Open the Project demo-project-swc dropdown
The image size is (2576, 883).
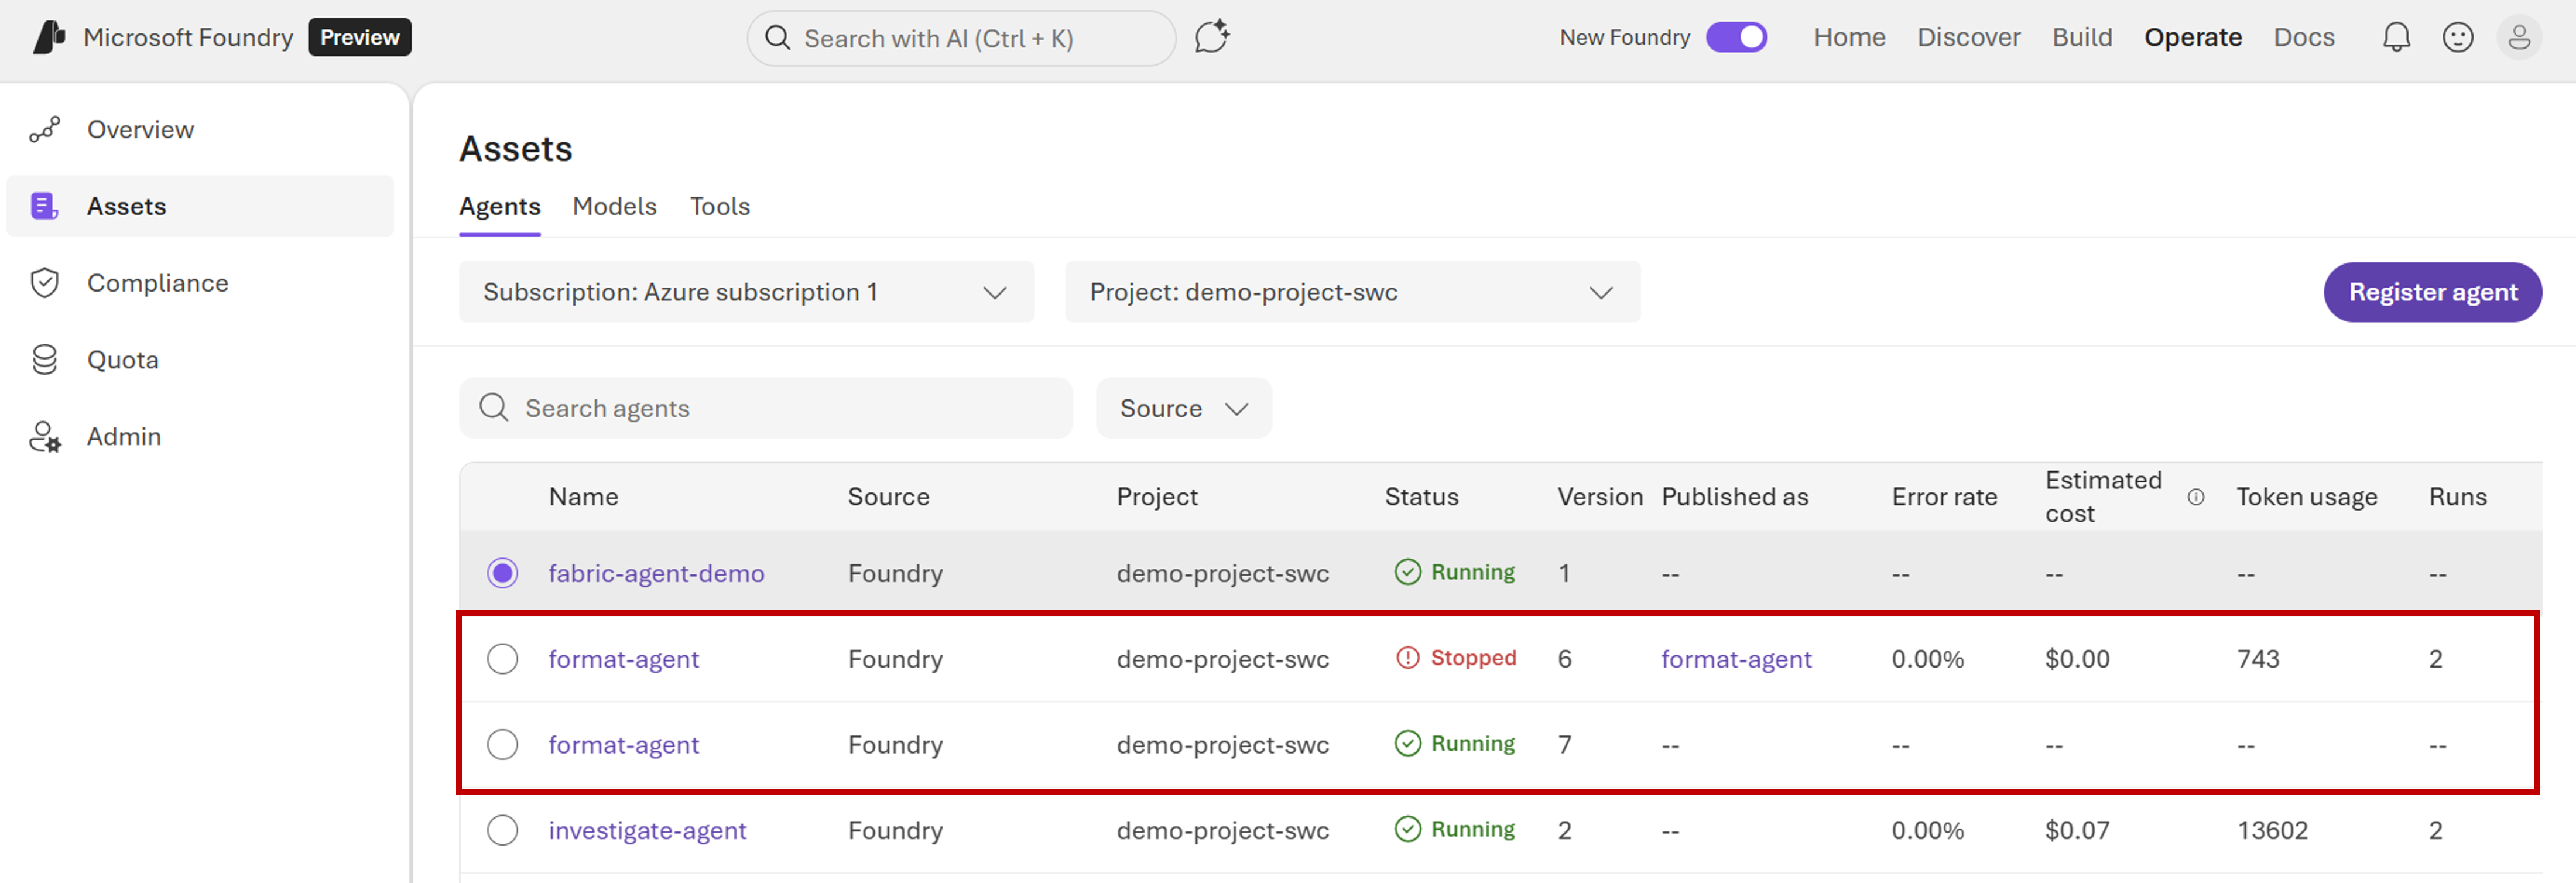[x=1352, y=292]
